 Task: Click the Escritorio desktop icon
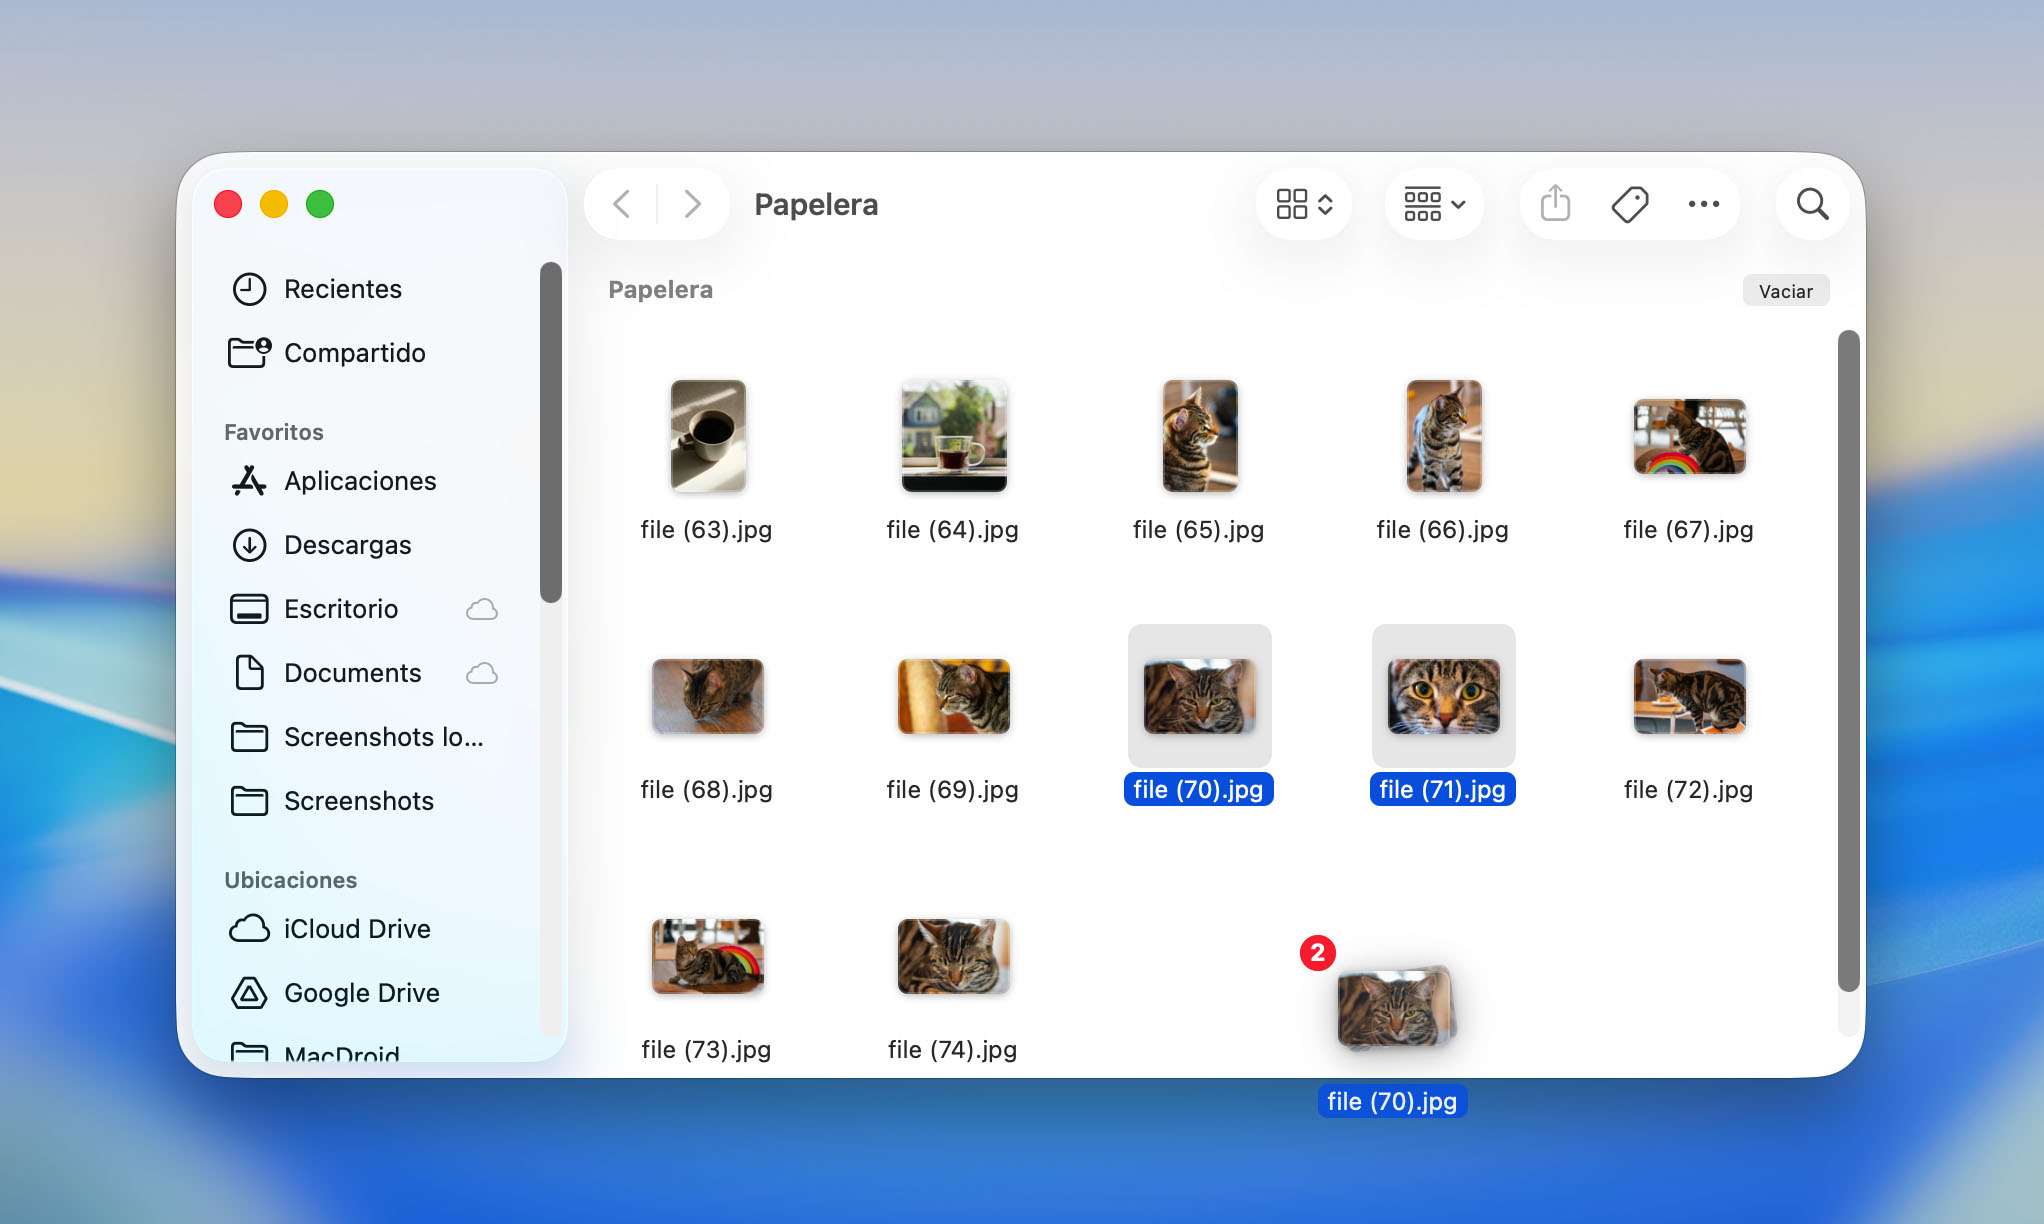click(x=249, y=609)
